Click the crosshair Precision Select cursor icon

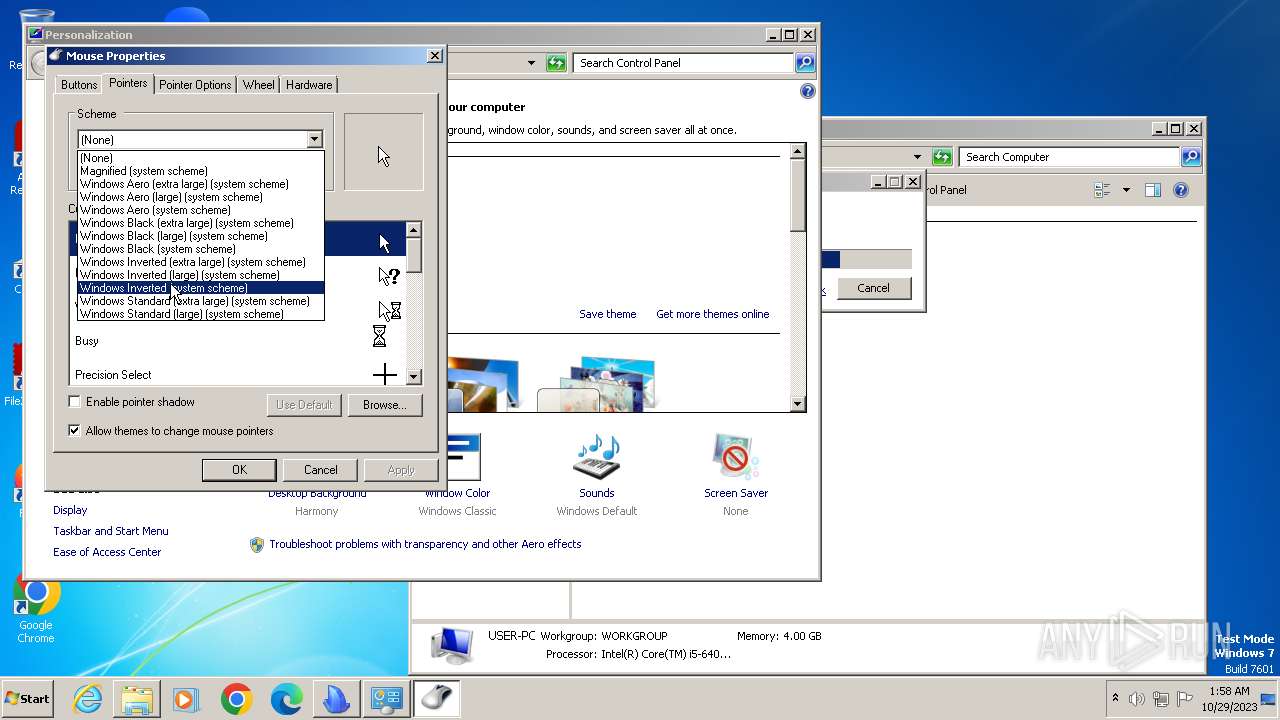pos(385,375)
